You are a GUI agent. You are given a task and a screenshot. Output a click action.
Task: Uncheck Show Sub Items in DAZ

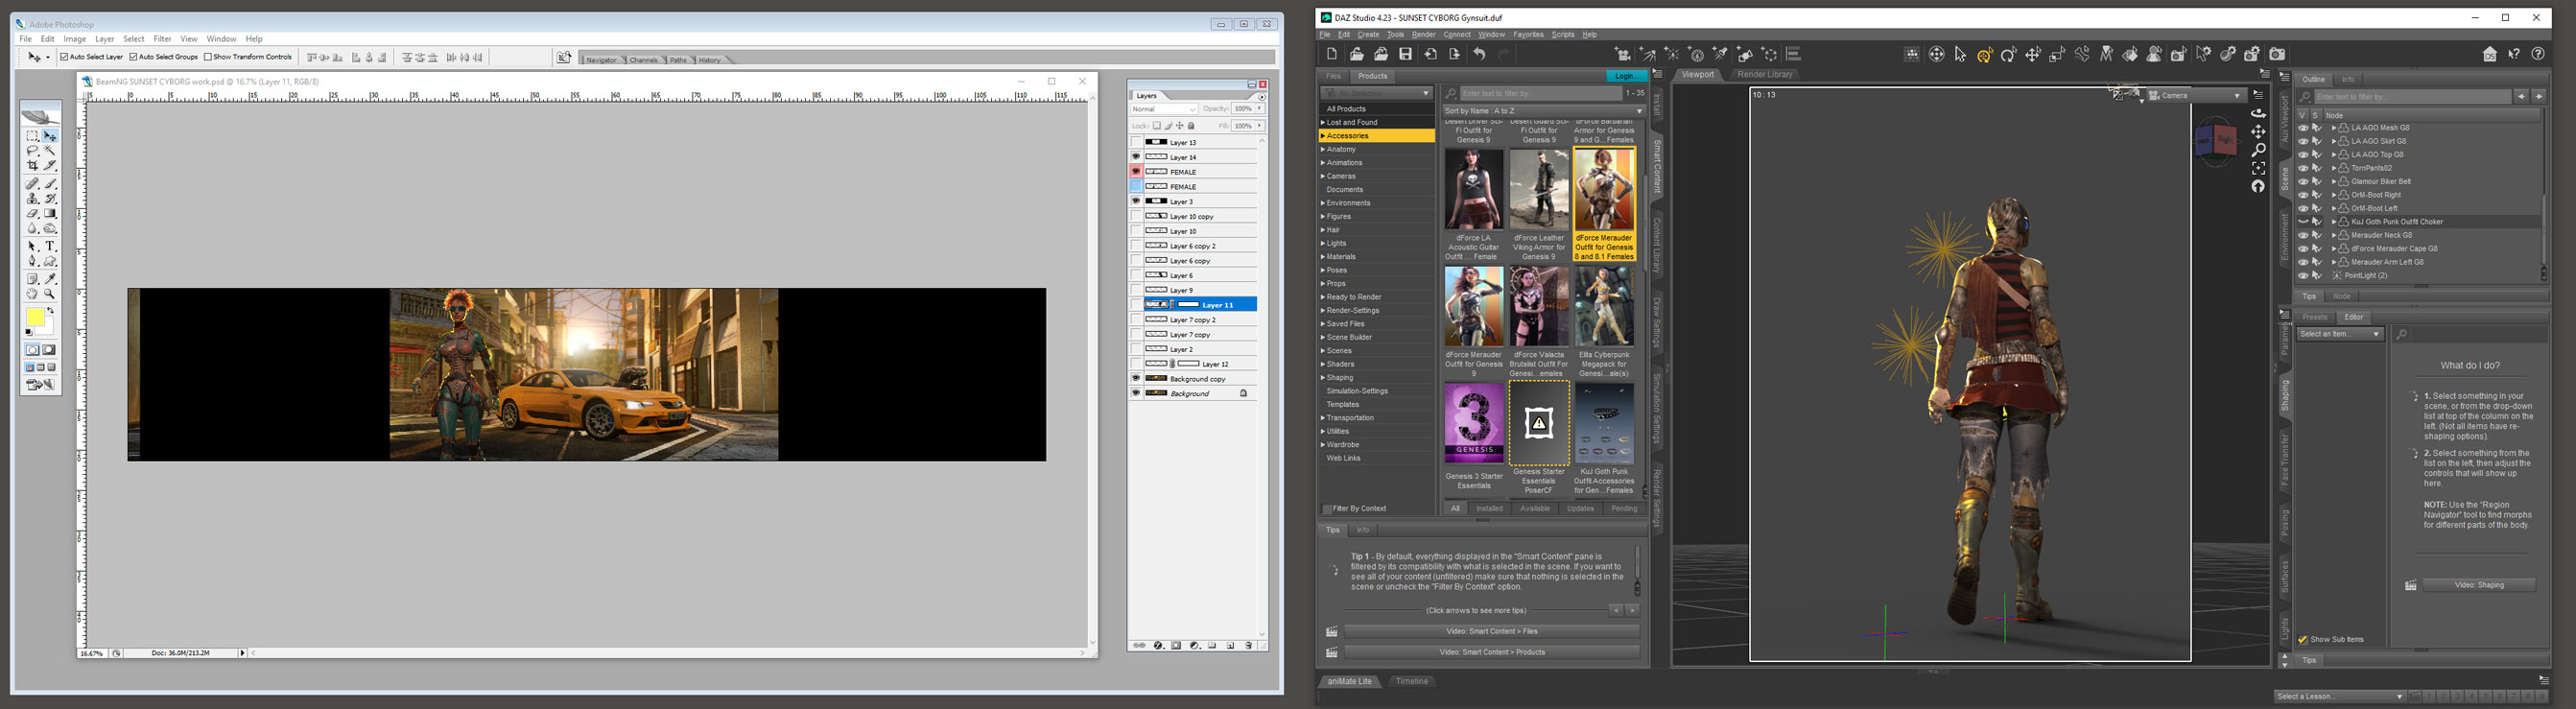[x=2303, y=640]
